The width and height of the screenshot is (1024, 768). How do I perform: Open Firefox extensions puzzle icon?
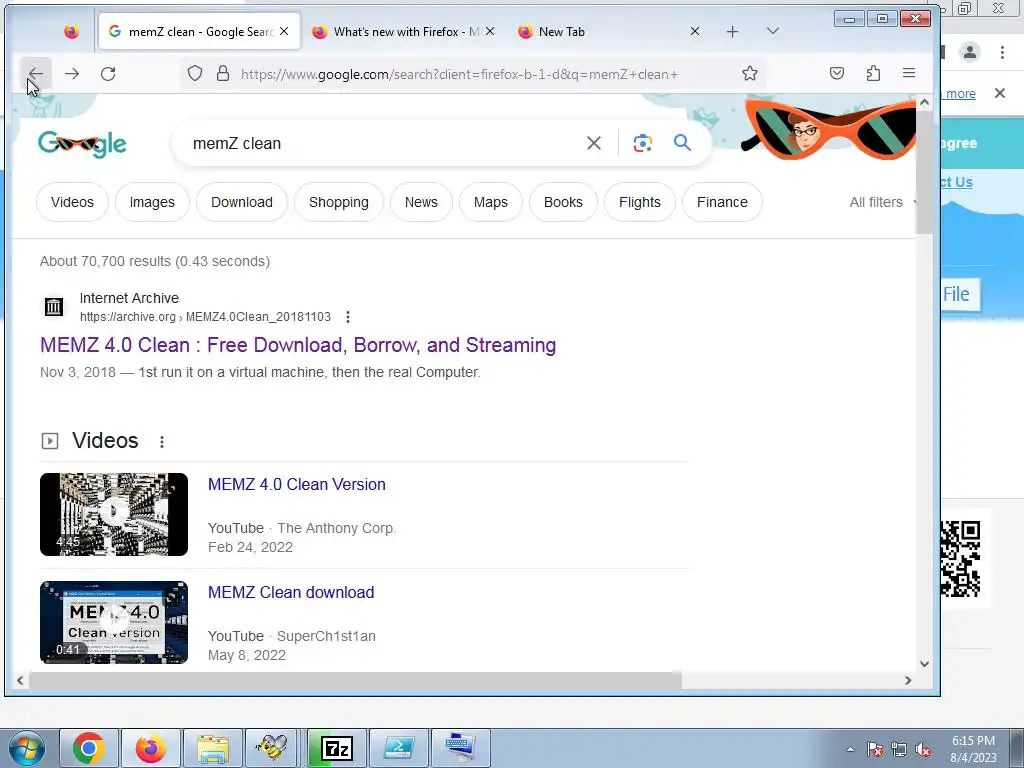873,73
